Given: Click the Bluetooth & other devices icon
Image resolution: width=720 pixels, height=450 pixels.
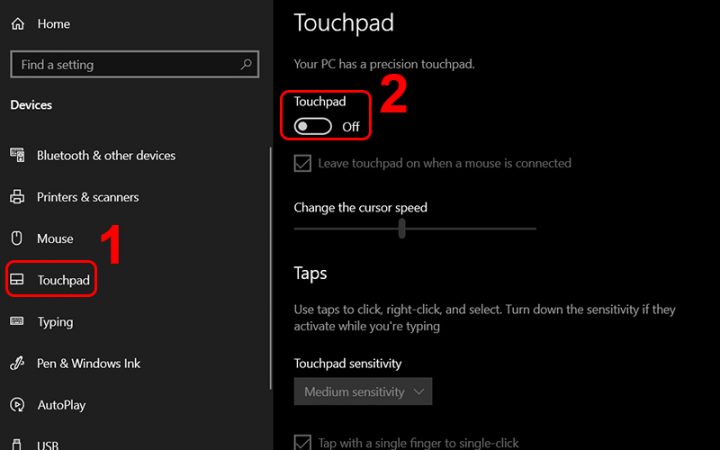Looking at the screenshot, I should point(17,155).
